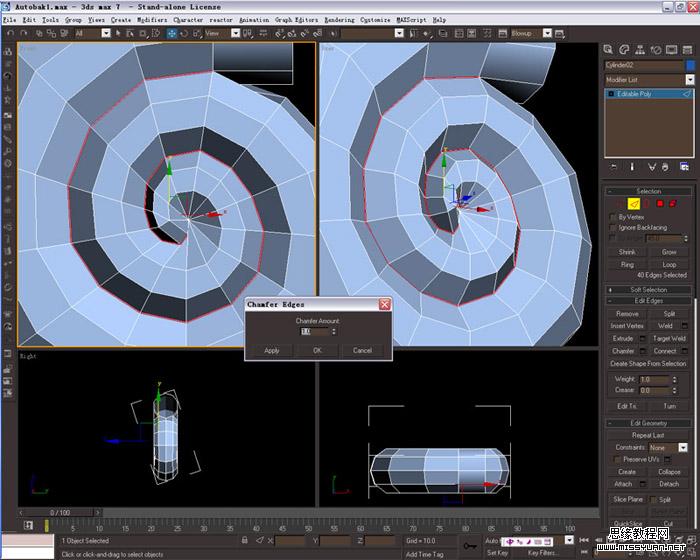Click the Pin Stack icon
This screenshot has width=700, height=560.
click(x=614, y=167)
